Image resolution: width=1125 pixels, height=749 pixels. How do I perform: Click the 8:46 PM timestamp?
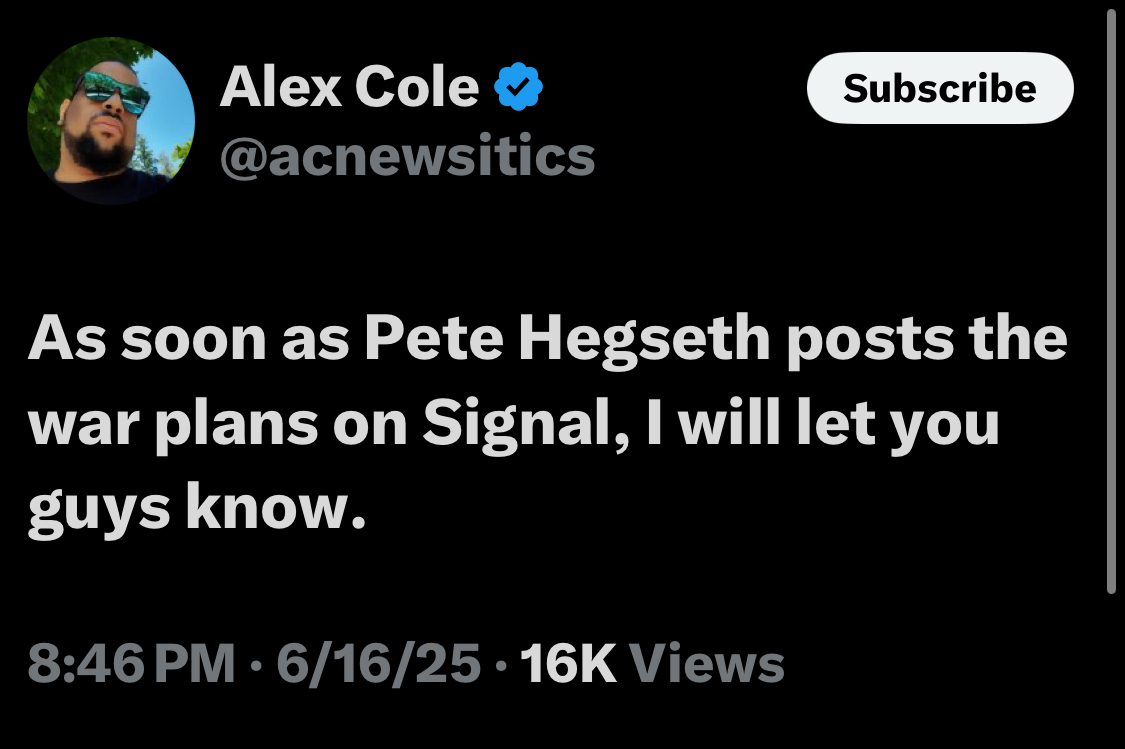click(131, 663)
